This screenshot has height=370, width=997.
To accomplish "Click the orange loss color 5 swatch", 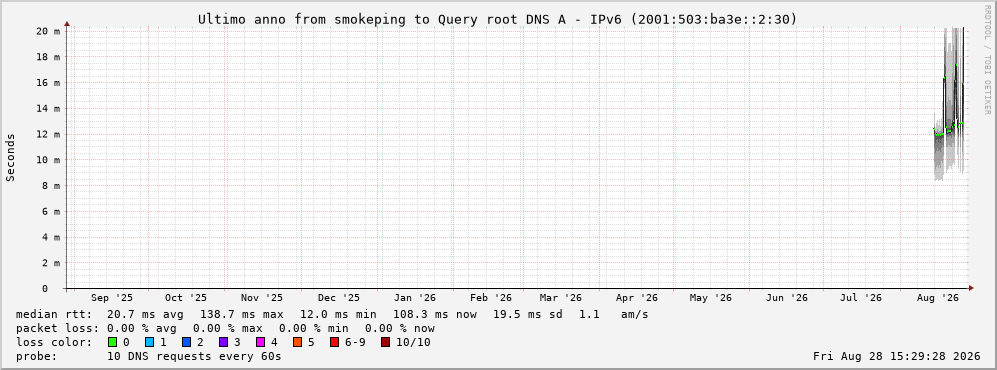I will point(297,343).
